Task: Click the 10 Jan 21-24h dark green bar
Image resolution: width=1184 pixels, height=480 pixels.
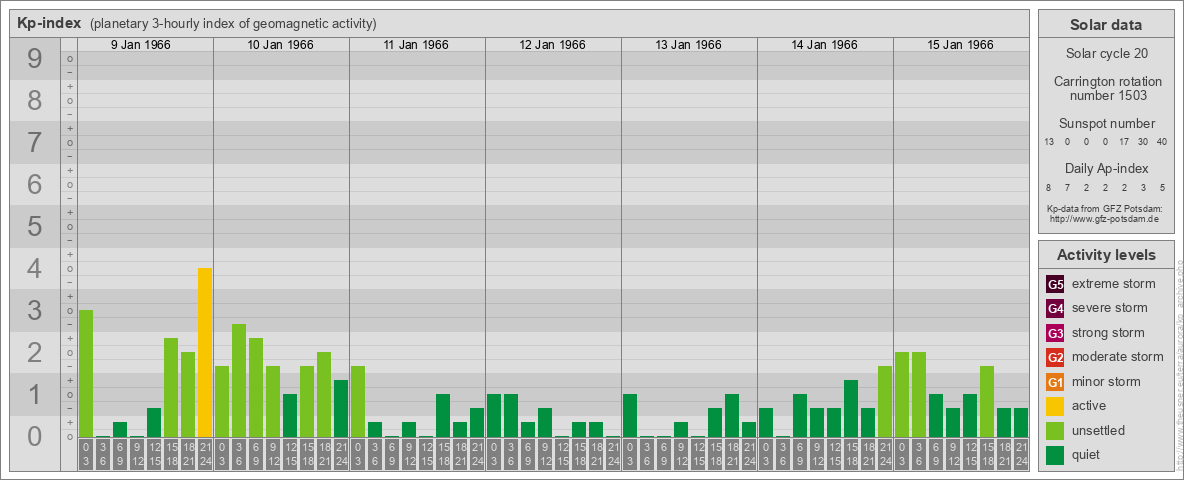Action: (x=341, y=408)
